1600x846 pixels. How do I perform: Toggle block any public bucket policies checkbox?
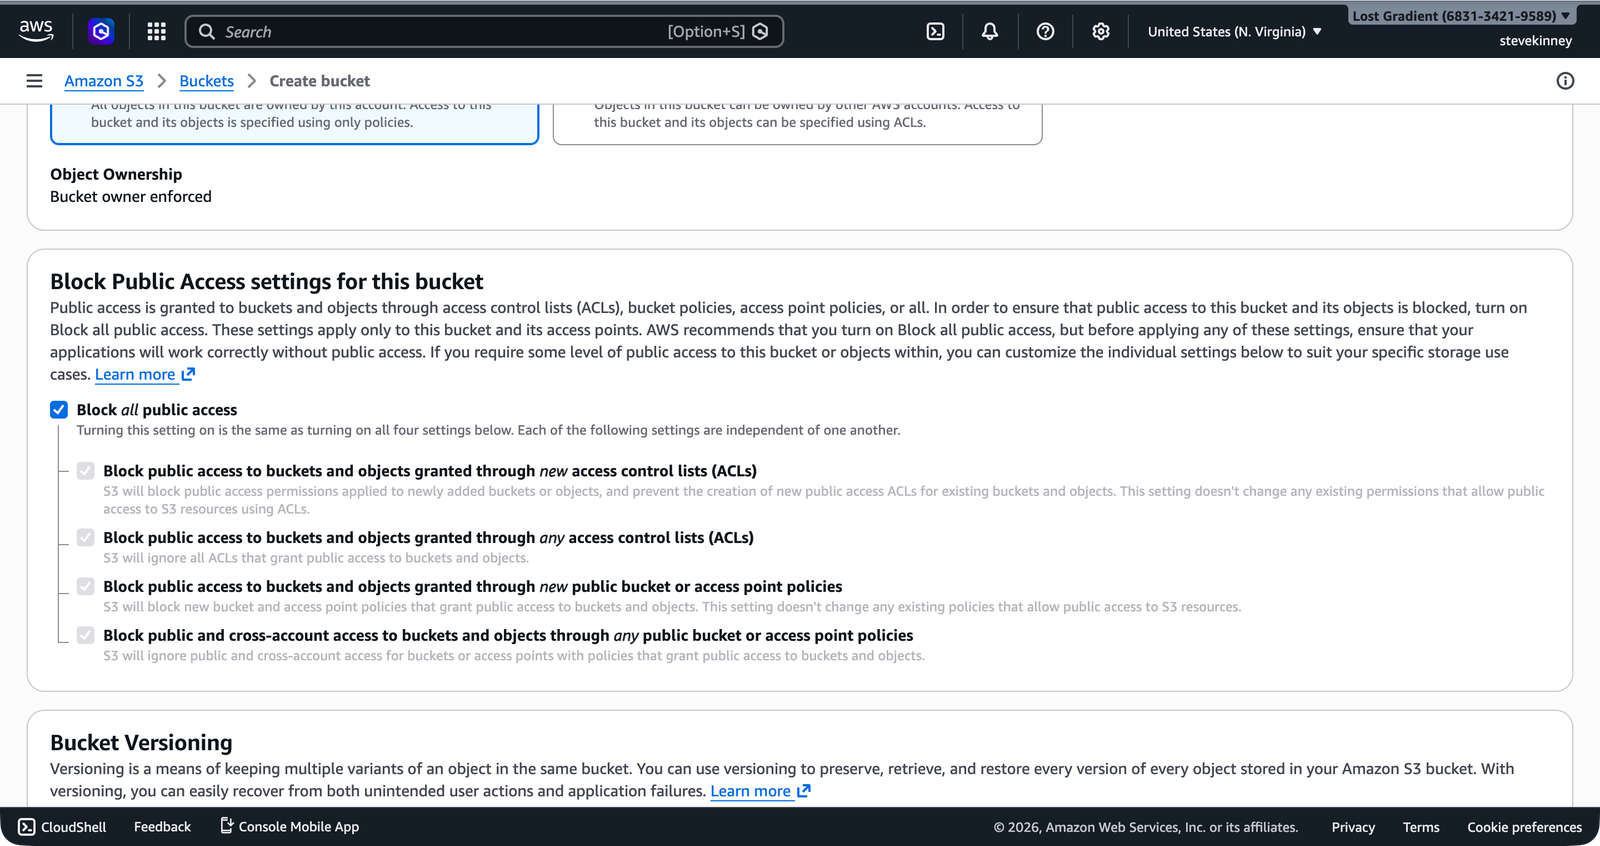pos(86,636)
